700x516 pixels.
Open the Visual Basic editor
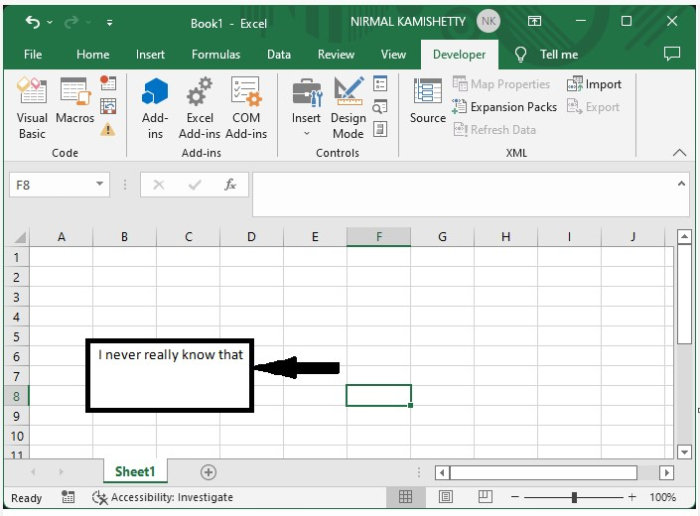pyautogui.click(x=32, y=109)
